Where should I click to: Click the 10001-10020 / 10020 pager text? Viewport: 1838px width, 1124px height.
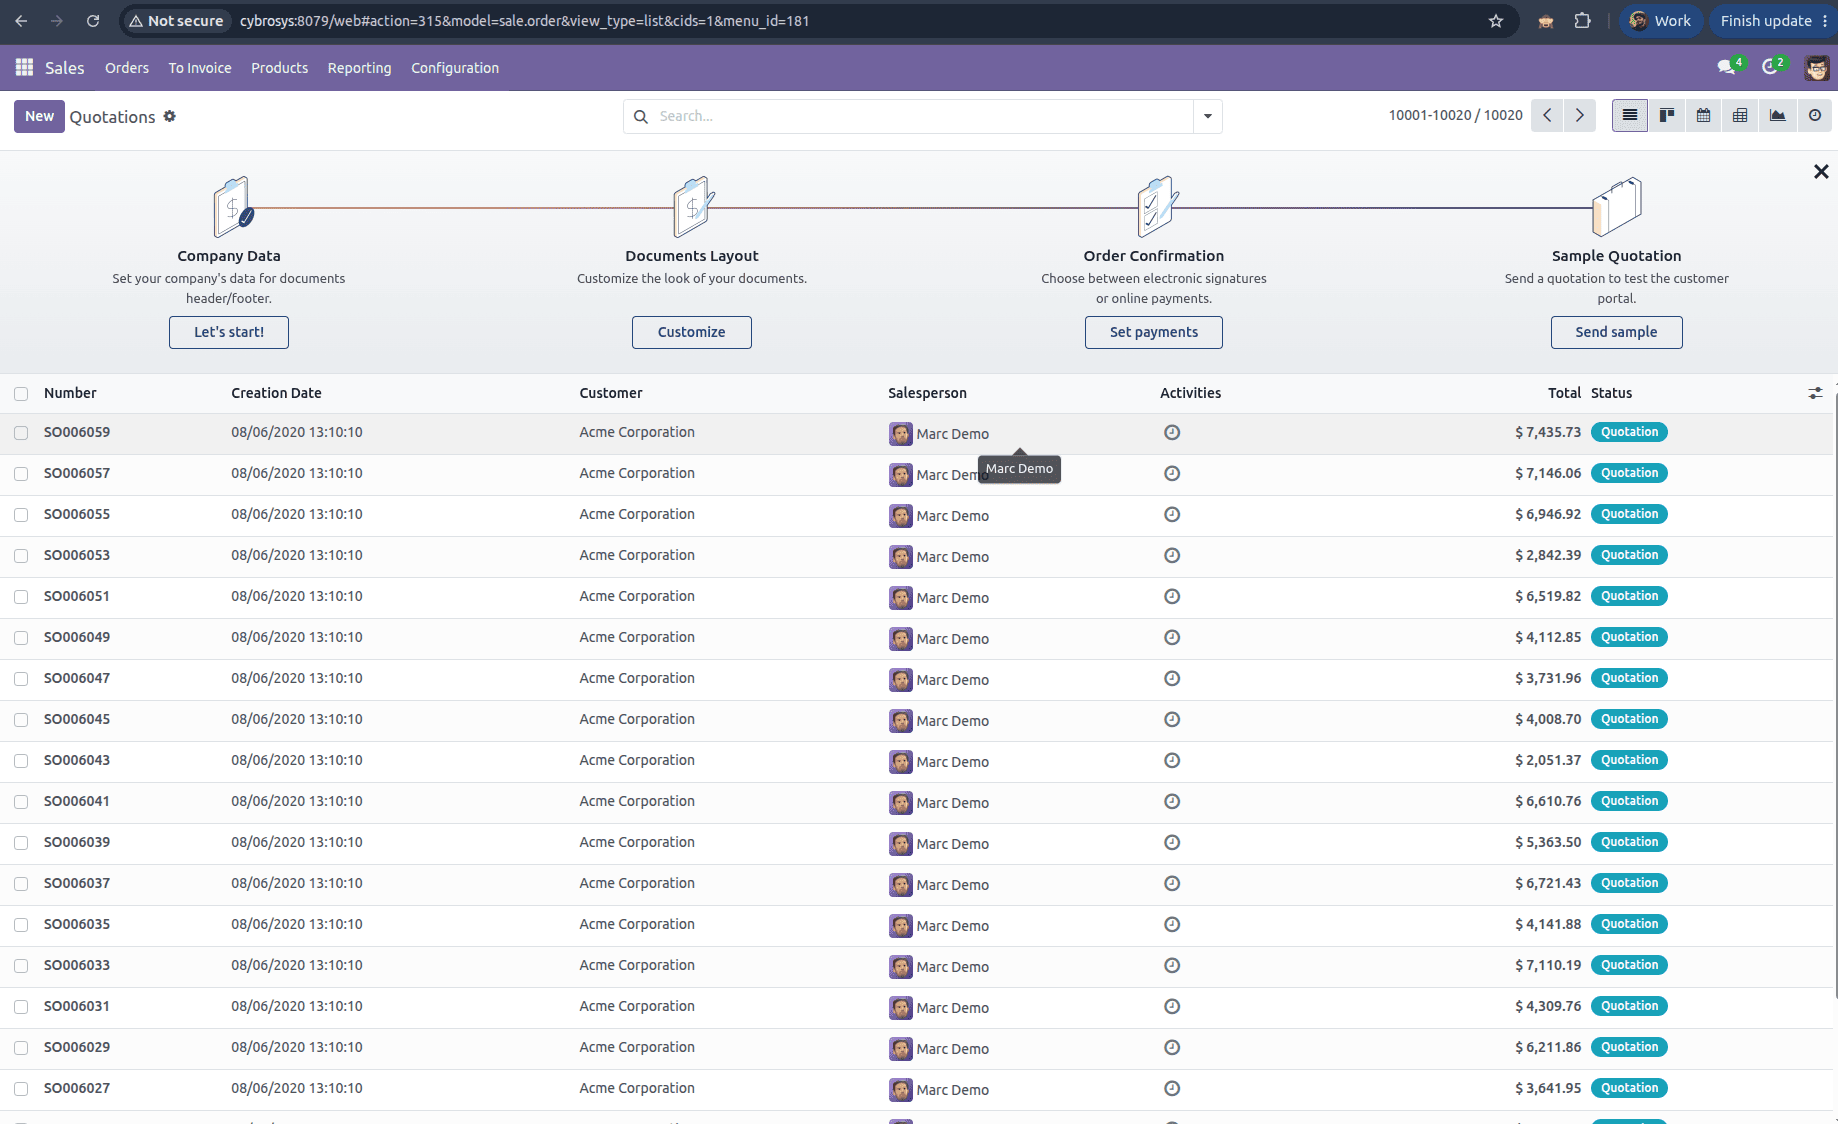[1455, 116]
